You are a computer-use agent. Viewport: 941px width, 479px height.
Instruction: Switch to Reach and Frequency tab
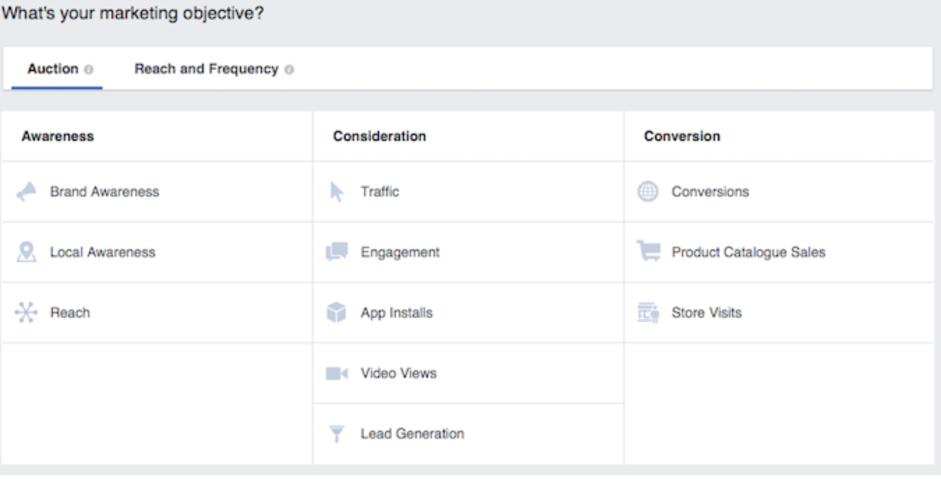[x=206, y=69]
